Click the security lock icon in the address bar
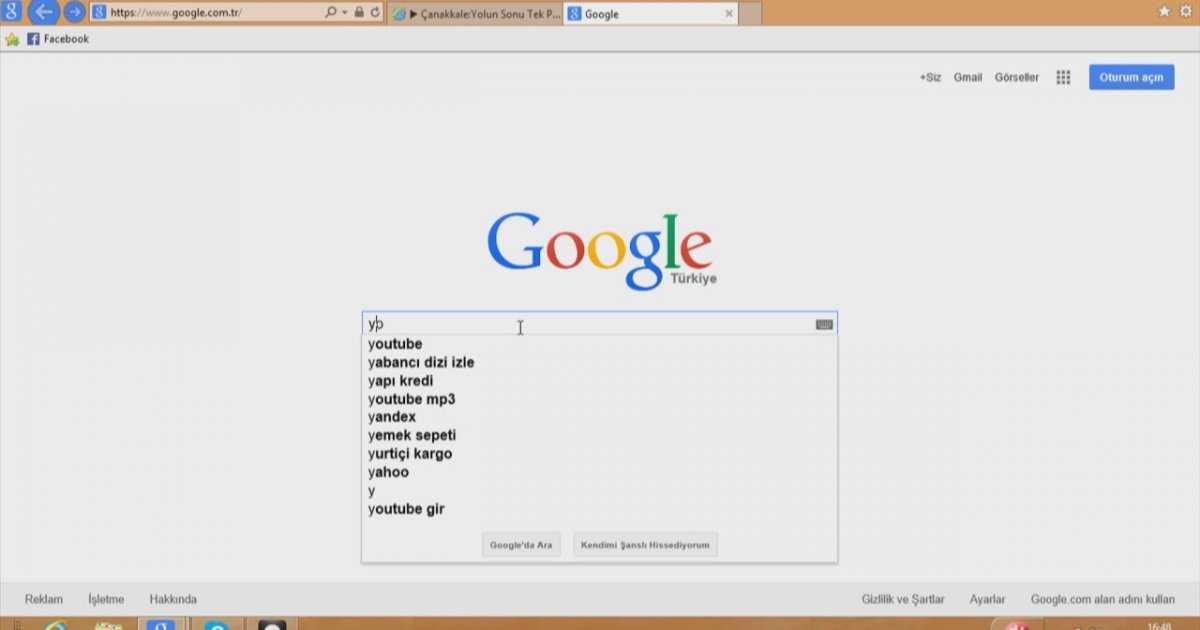The width and height of the screenshot is (1200, 630). click(x=359, y=13)
